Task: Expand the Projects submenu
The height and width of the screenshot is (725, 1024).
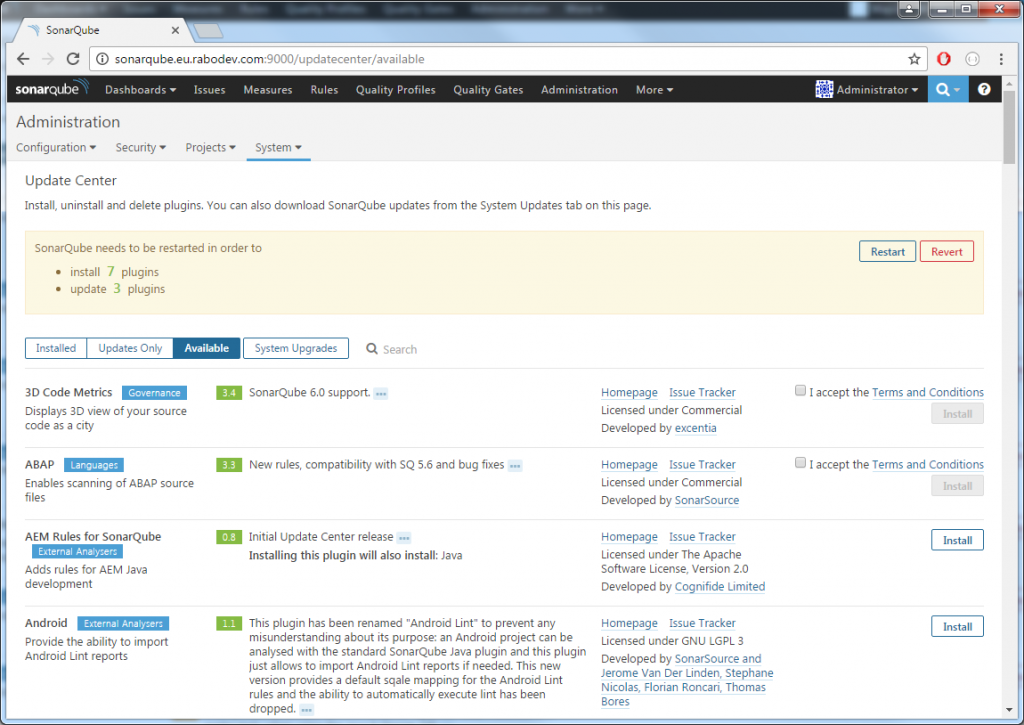Action: 210,148
